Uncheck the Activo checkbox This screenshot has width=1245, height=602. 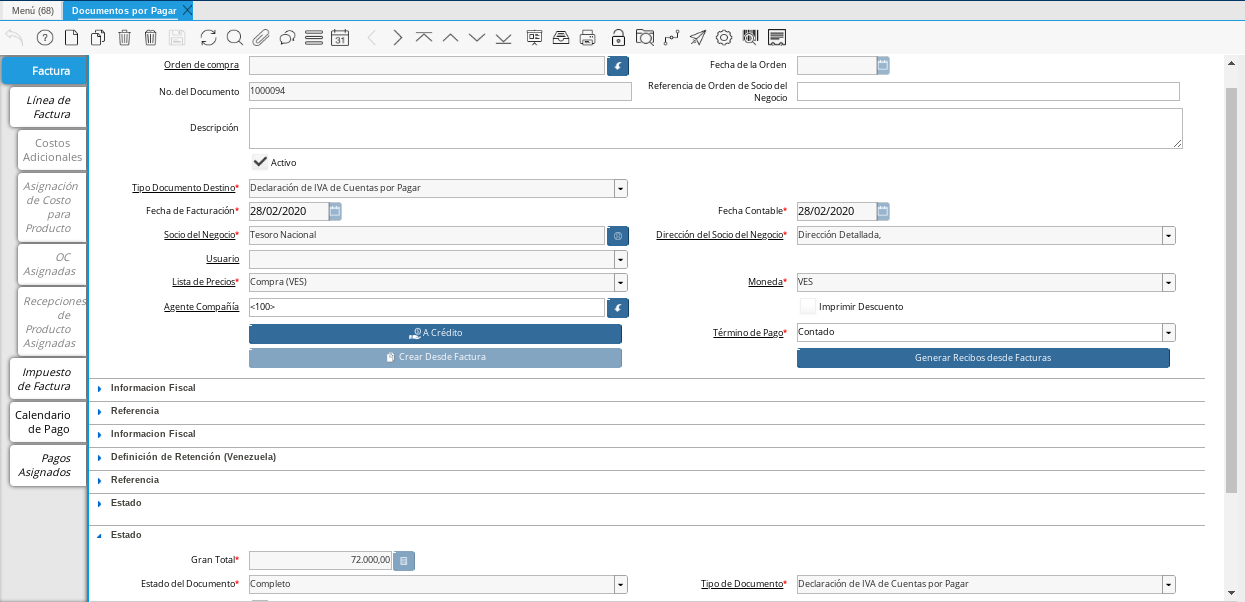pyautogui.click(x=260, y=162)
